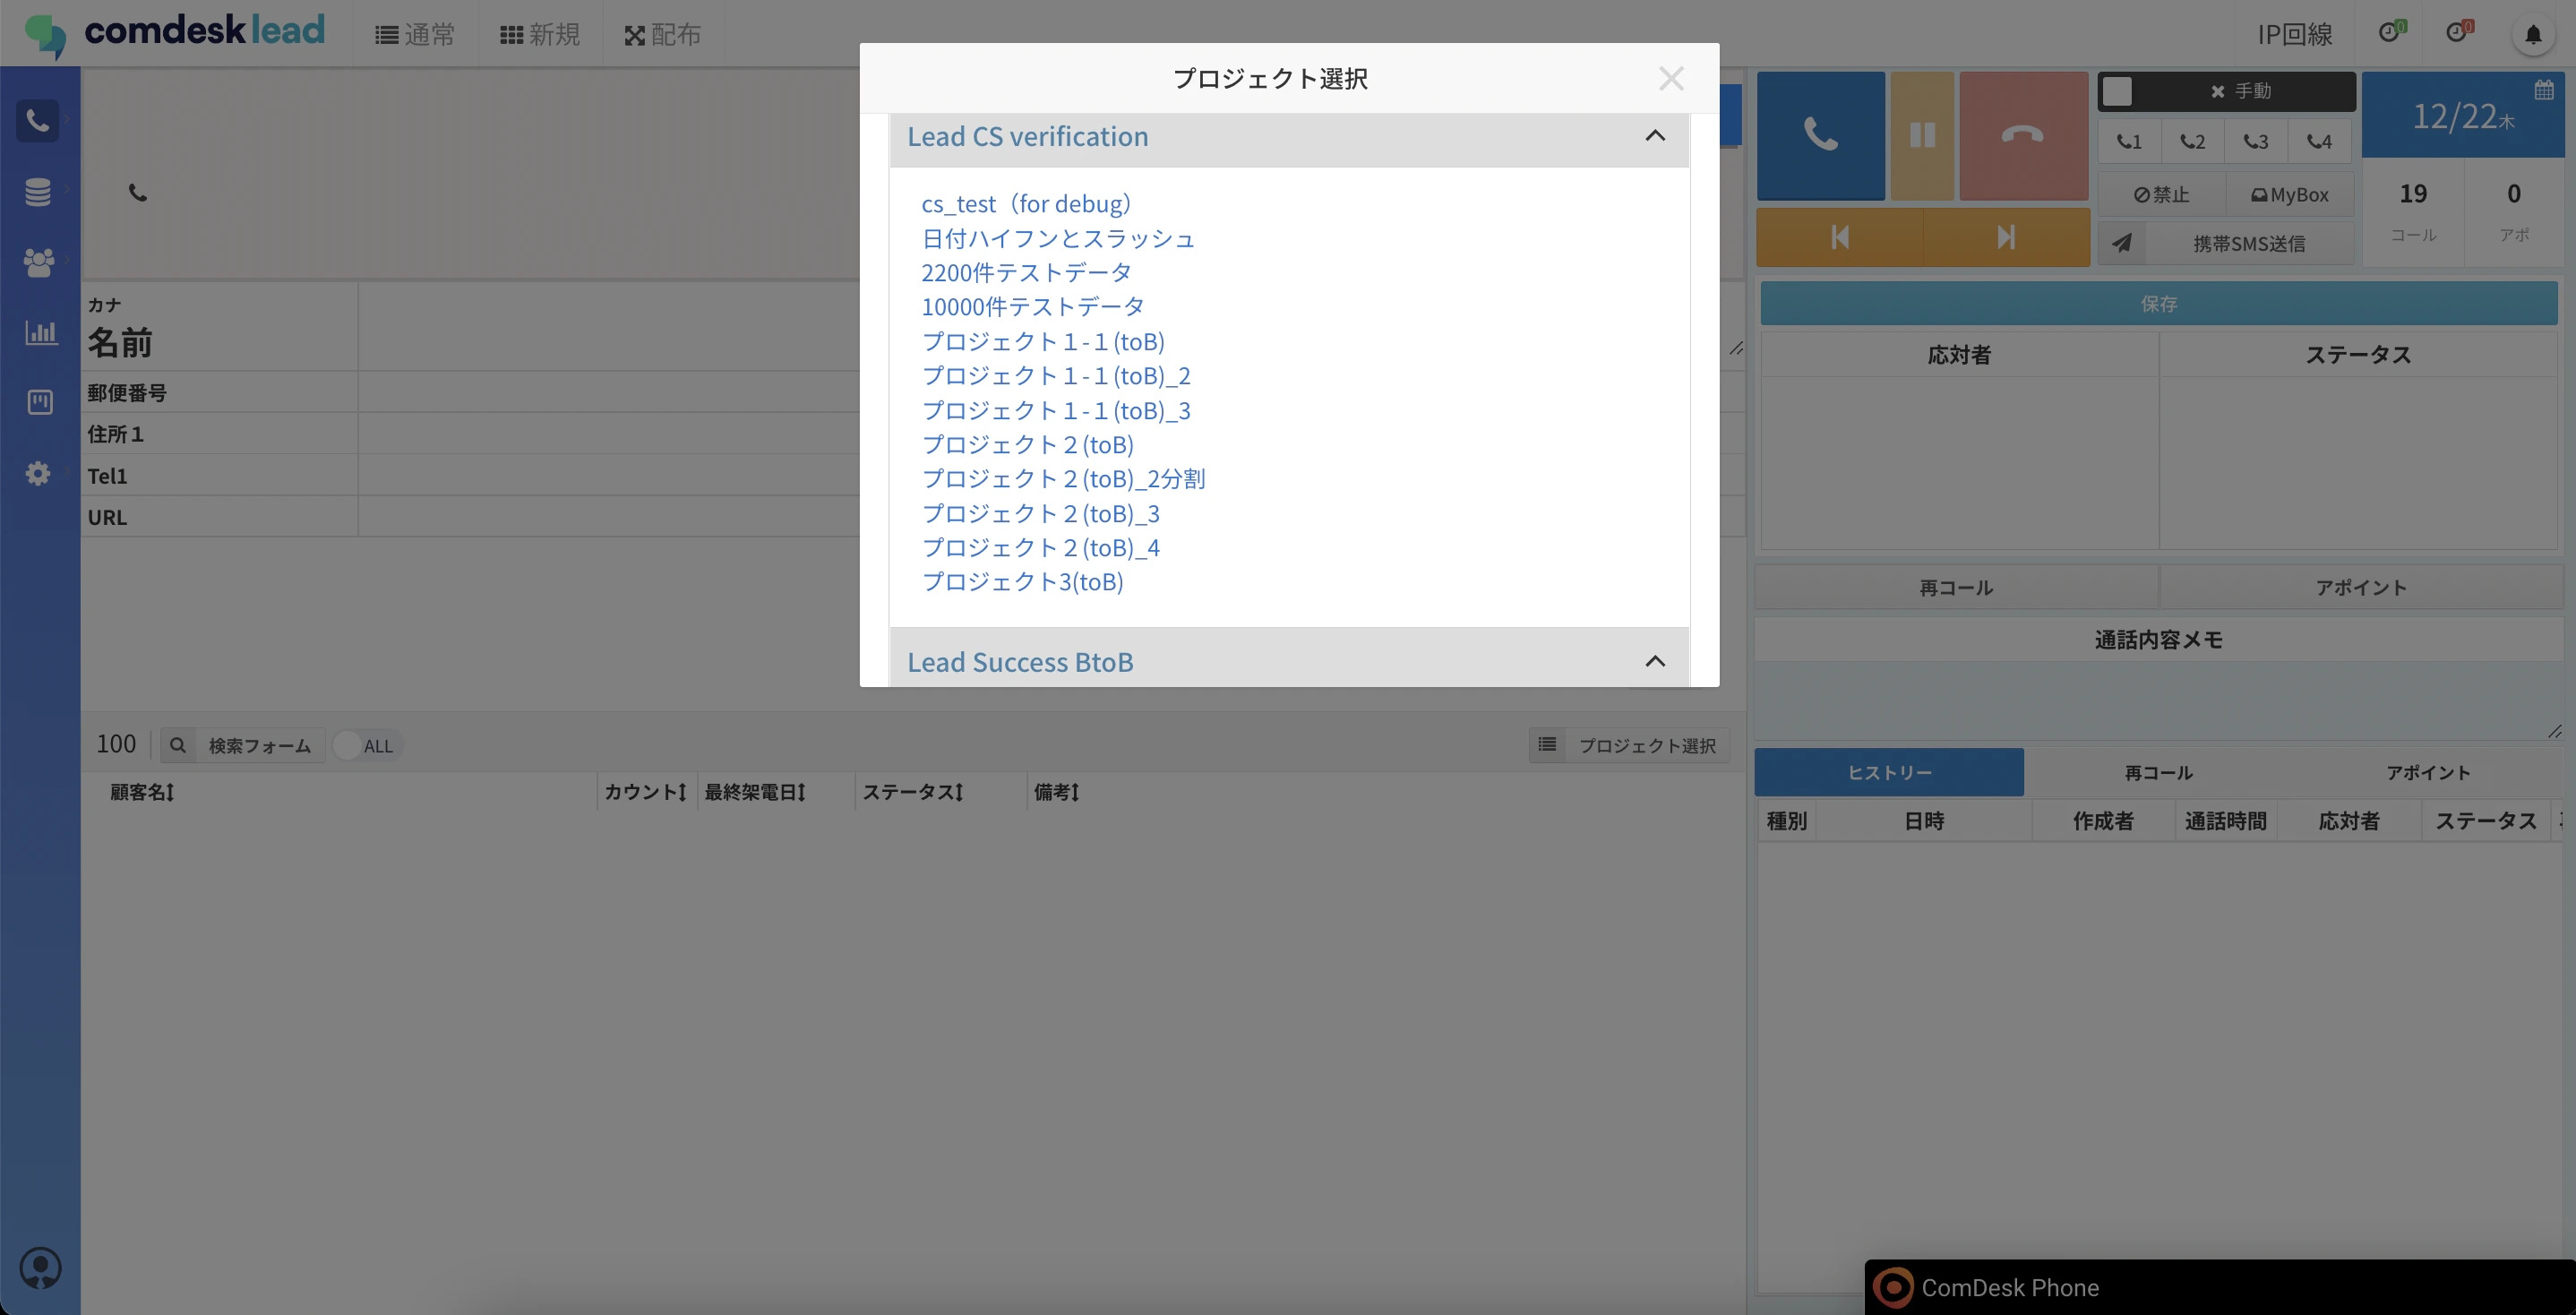Open the board icon in sidebar

point(40,402)
